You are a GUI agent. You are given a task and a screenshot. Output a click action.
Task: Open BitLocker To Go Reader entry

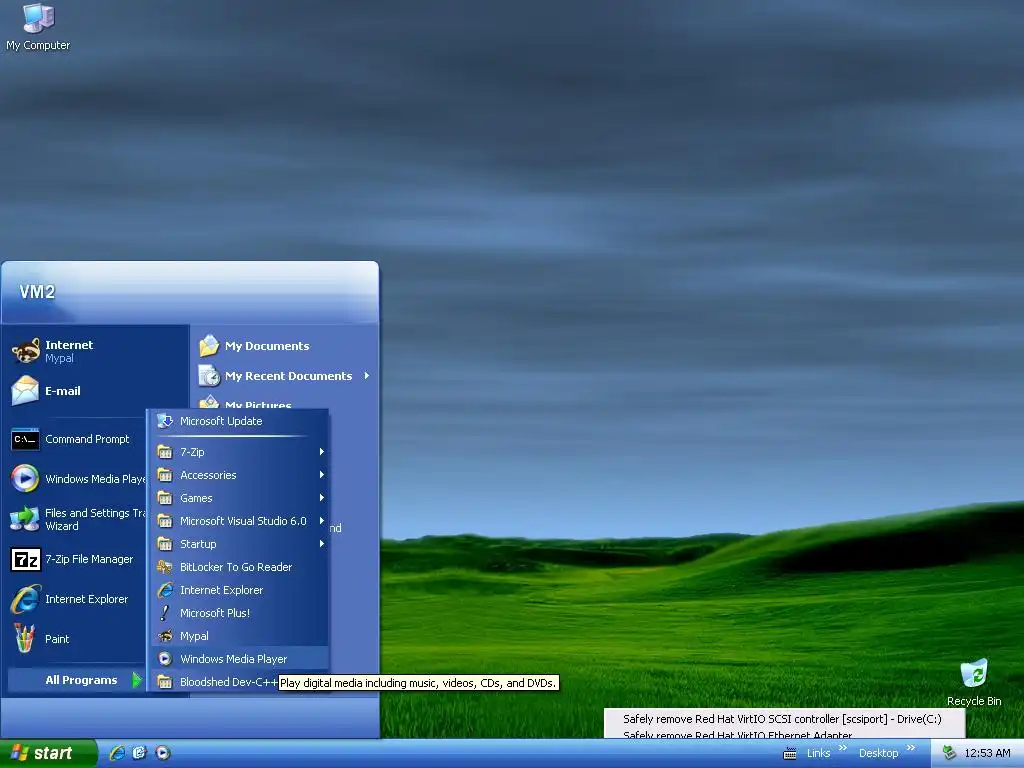240,567
